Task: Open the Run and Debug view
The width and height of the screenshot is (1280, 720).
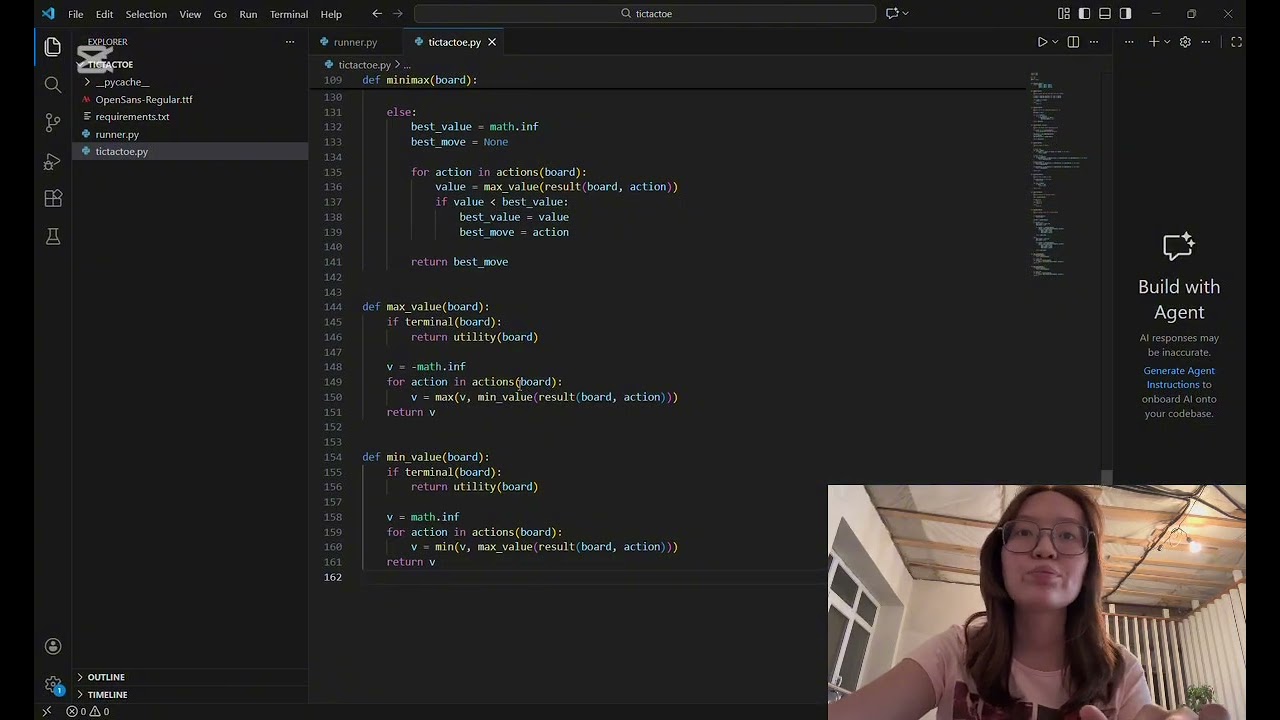Action: tap(53, 161)
